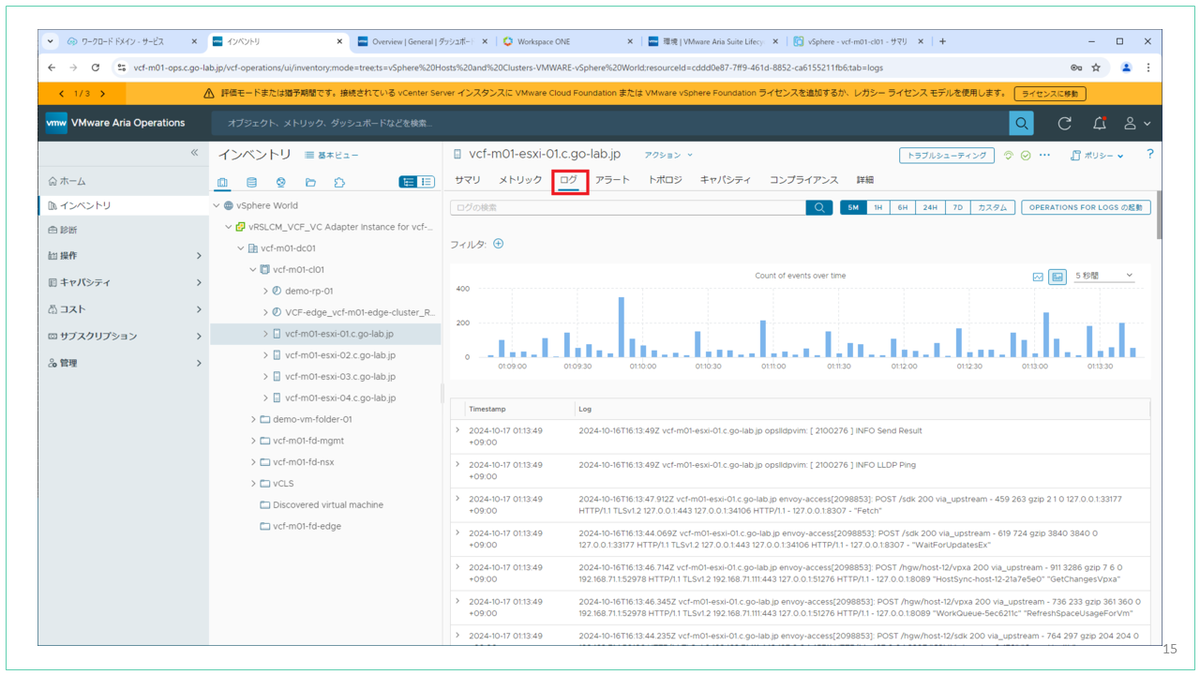This screenshot has height=675, width=1200.
Task: Expand the vcf-m01-fd-nsx folder
Action: pyautogui.click(x=252, y=462)
